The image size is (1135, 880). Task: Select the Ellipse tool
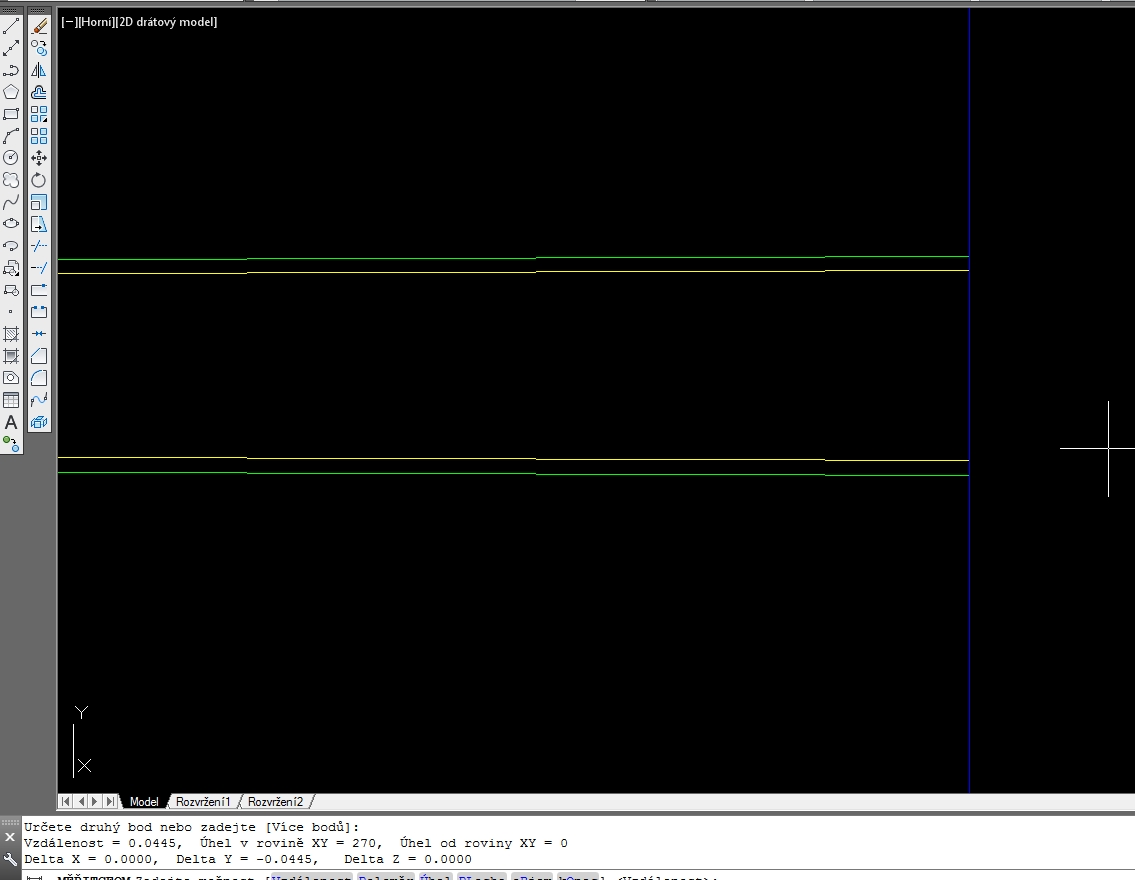[11, 224]
